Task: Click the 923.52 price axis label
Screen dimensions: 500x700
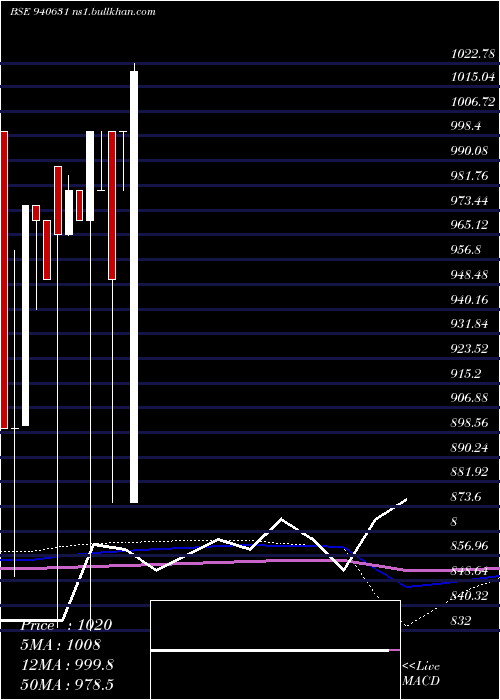Action: [x=470, y=348]
